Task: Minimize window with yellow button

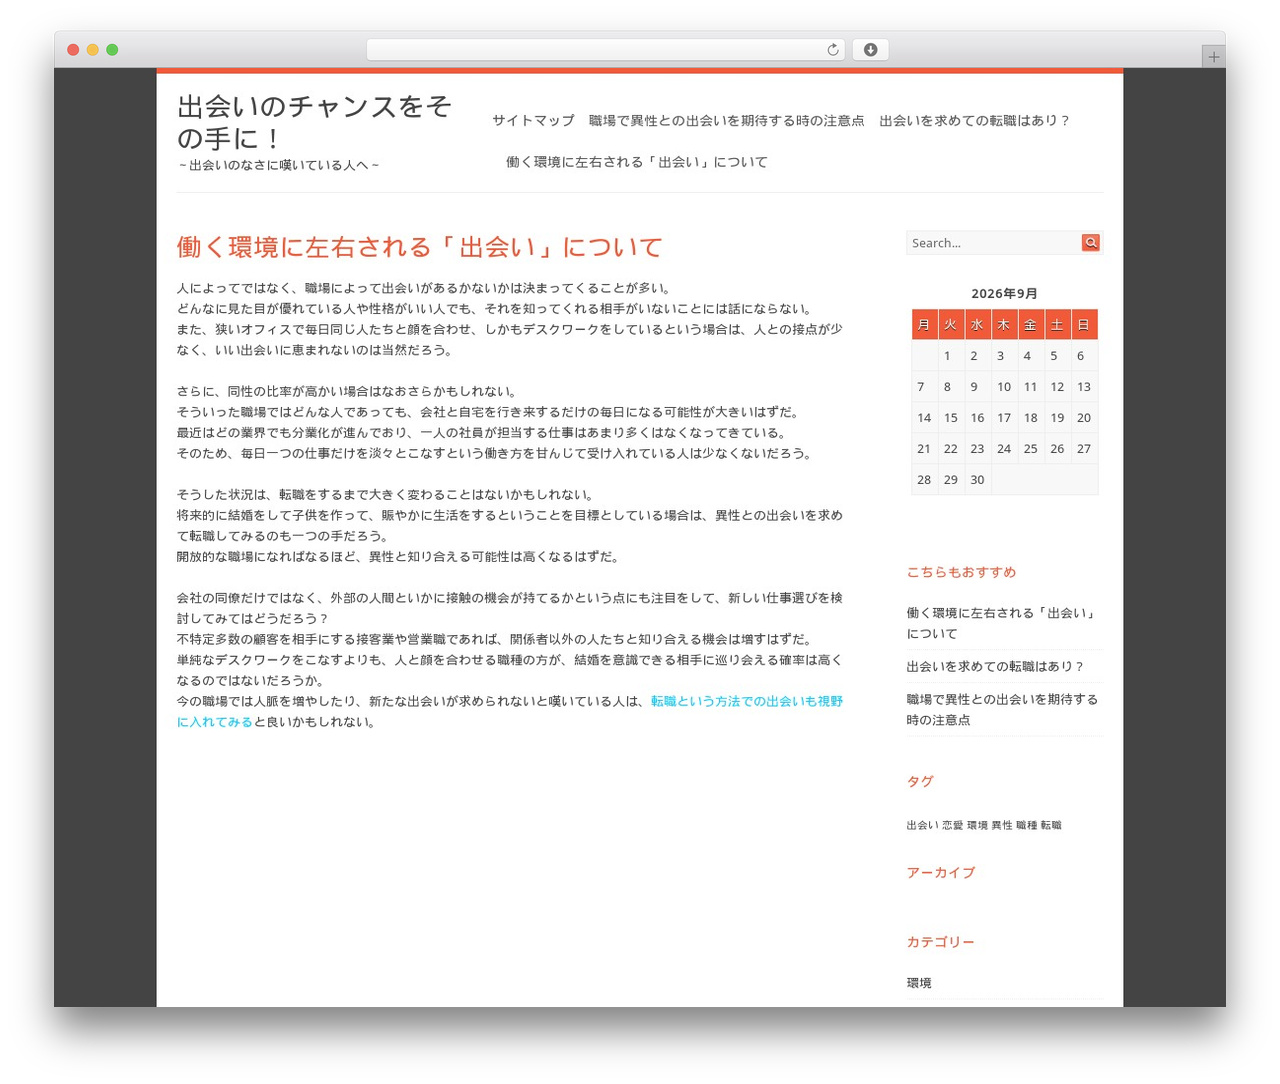Action: (93, 50)
